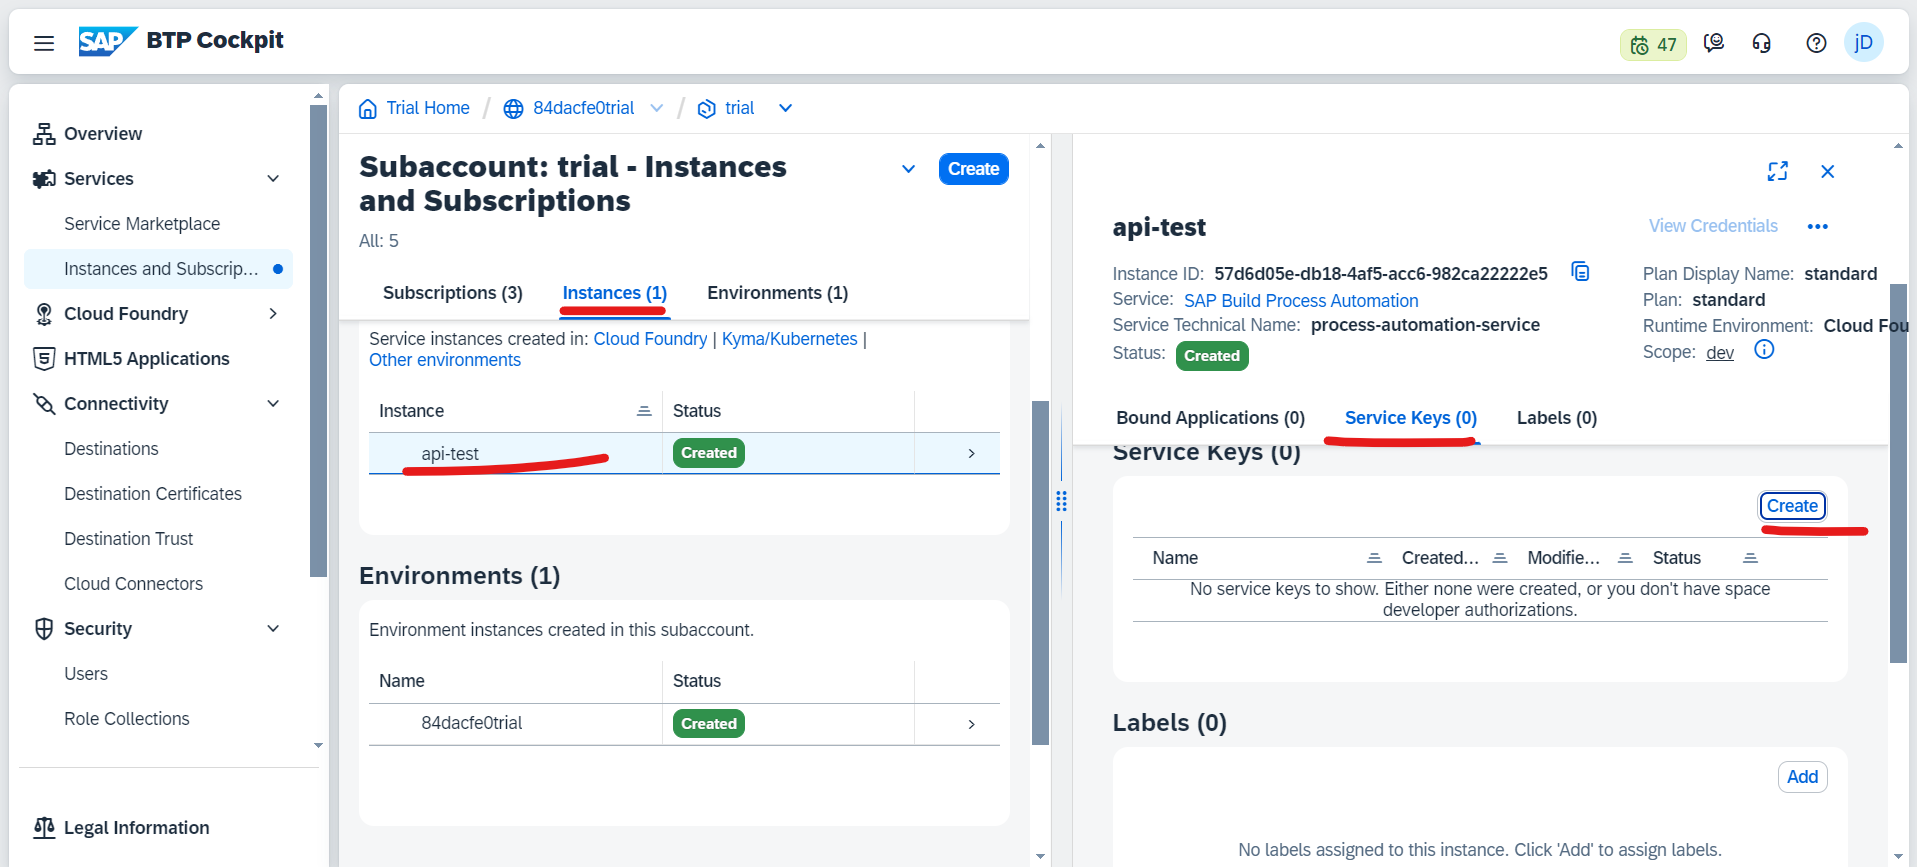Click the SAP logo

[x=107, y=41]
